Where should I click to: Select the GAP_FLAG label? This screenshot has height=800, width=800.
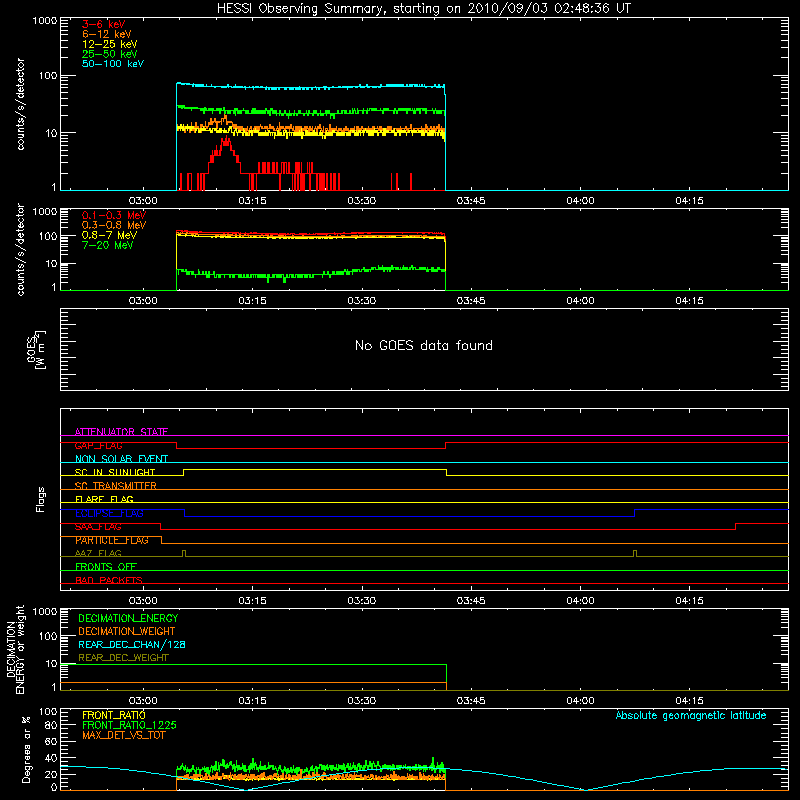(98, 445)
